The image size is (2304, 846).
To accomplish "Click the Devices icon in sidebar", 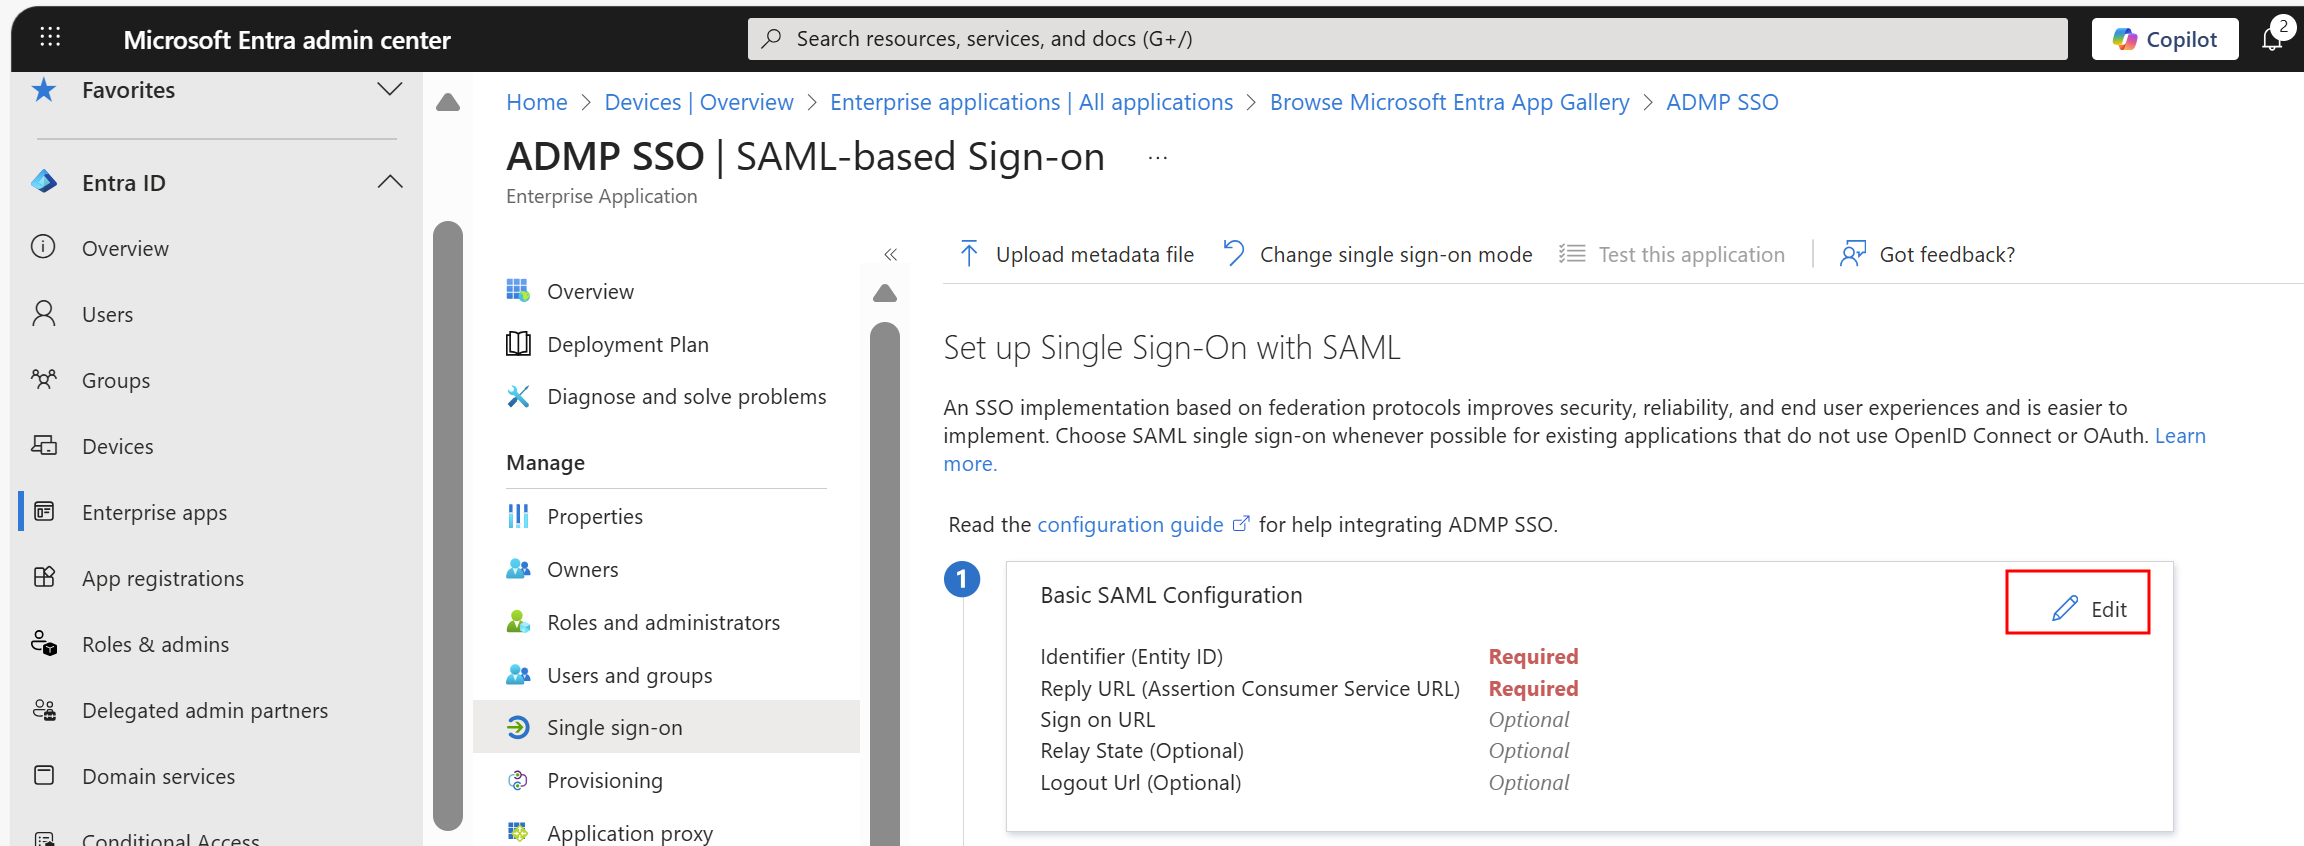I will pyautogui.click(x=44, y=446).
